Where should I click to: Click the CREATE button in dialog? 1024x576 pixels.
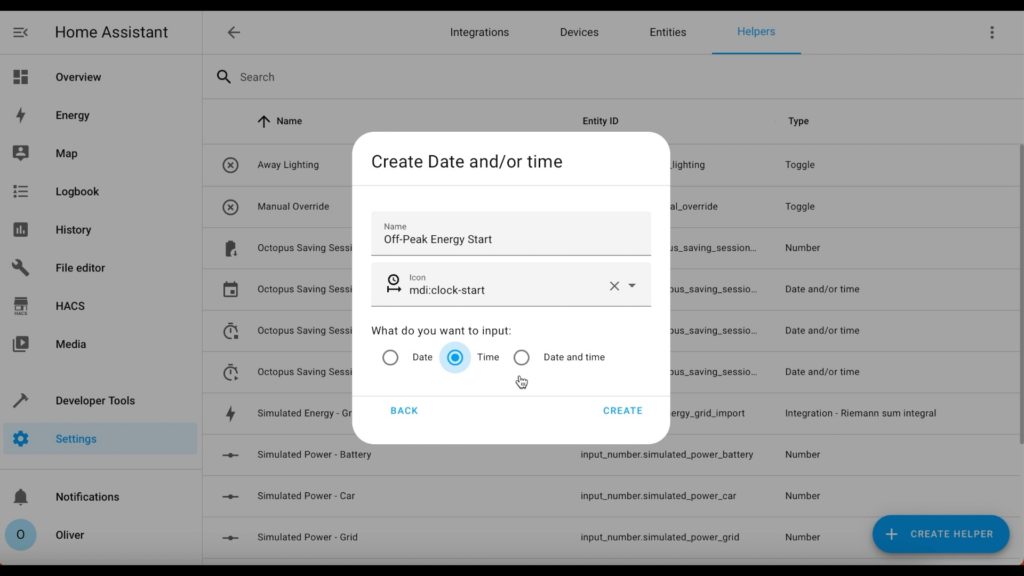click(622, 411)
